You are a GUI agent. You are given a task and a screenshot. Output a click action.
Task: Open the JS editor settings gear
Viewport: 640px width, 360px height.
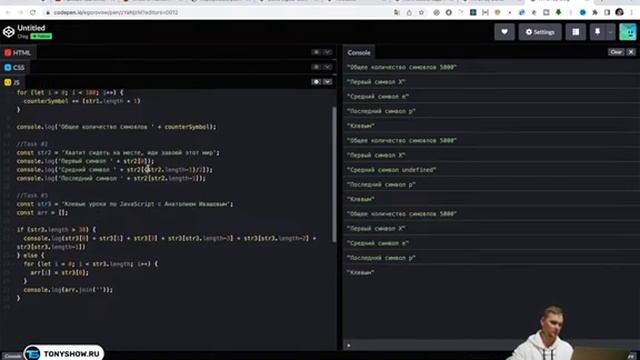click(x=316, y=82)
